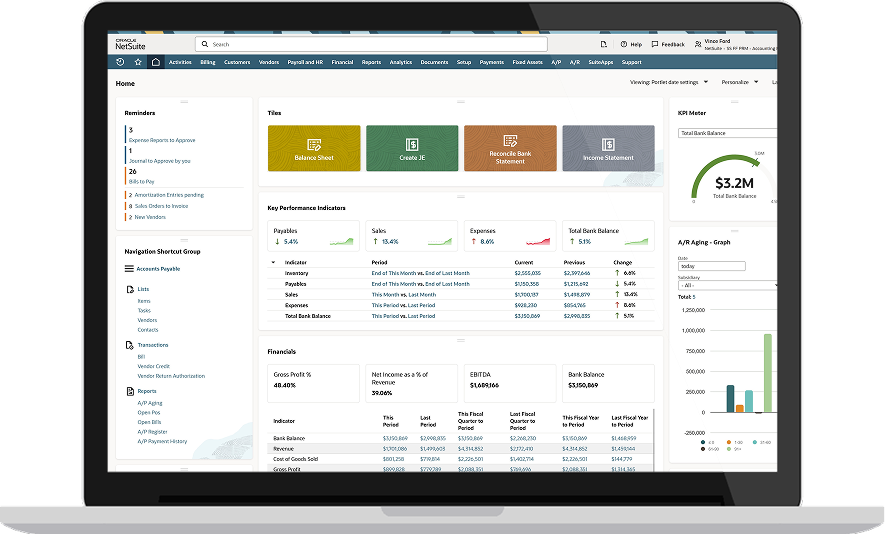Click the tallest light green bar in the A/R Aging graph
Image resolution: width=885 pixels, height=535 pixels.
[x=768, y=372]
